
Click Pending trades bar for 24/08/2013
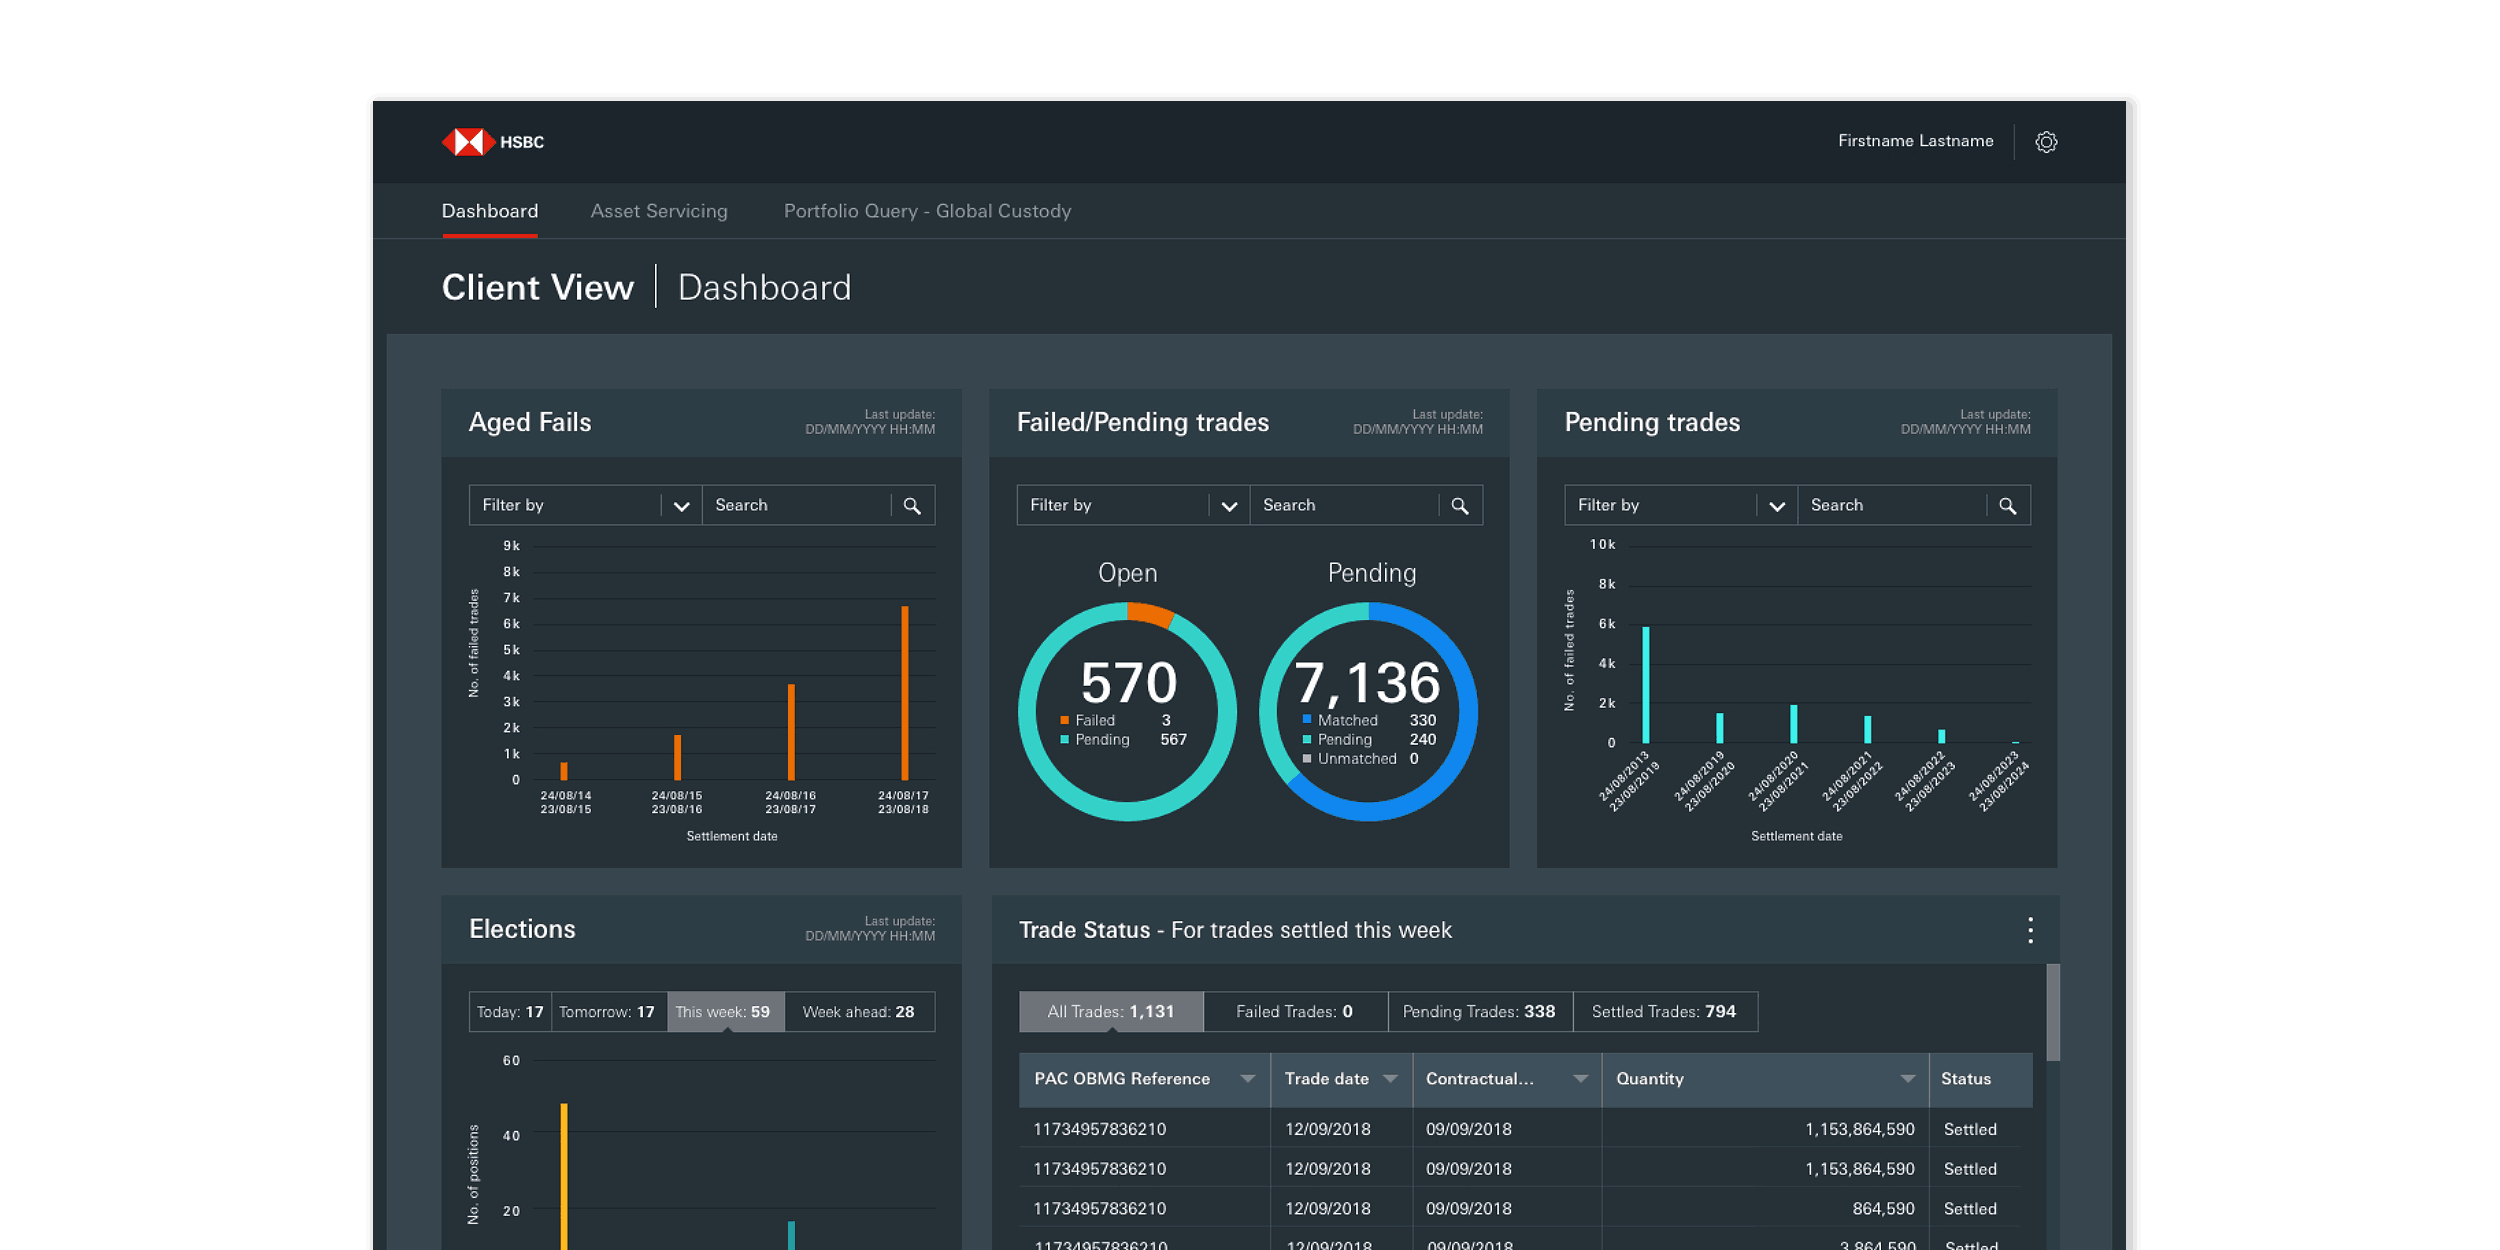coord(1646,685)
